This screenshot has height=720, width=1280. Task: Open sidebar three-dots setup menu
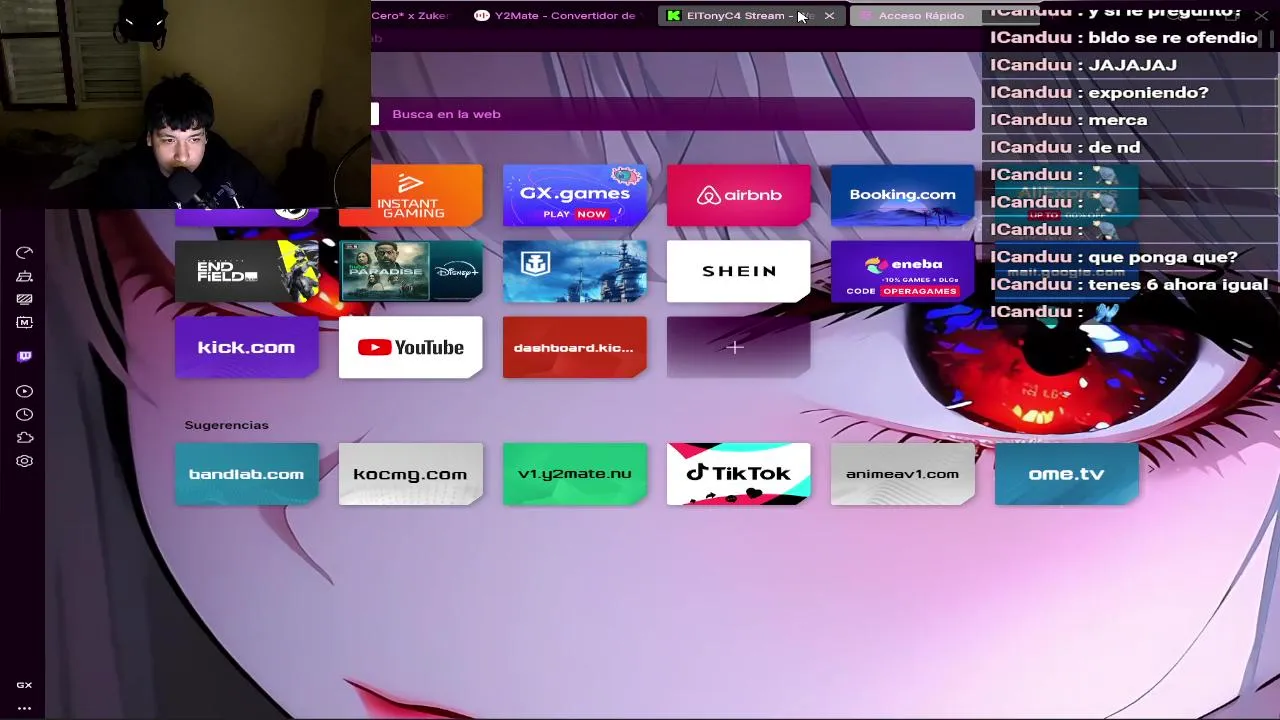point(24,708)
